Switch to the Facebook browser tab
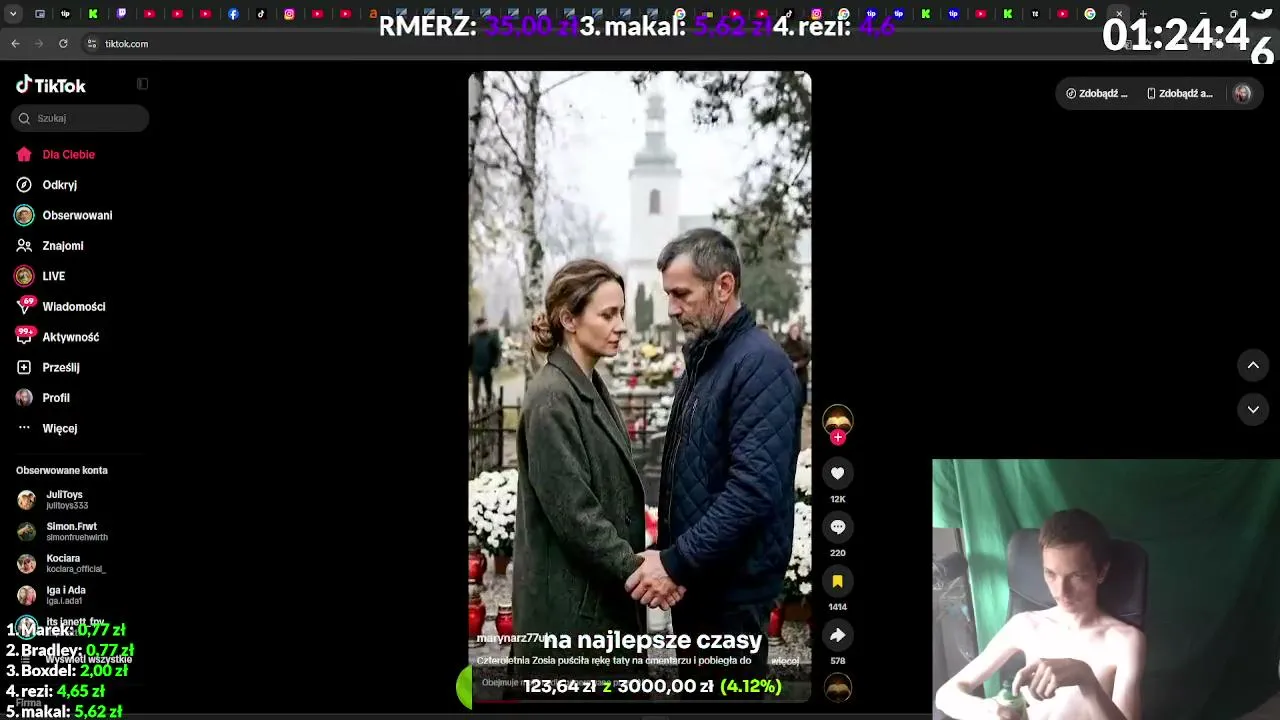 pyautogui.click(x=233, y=14)
